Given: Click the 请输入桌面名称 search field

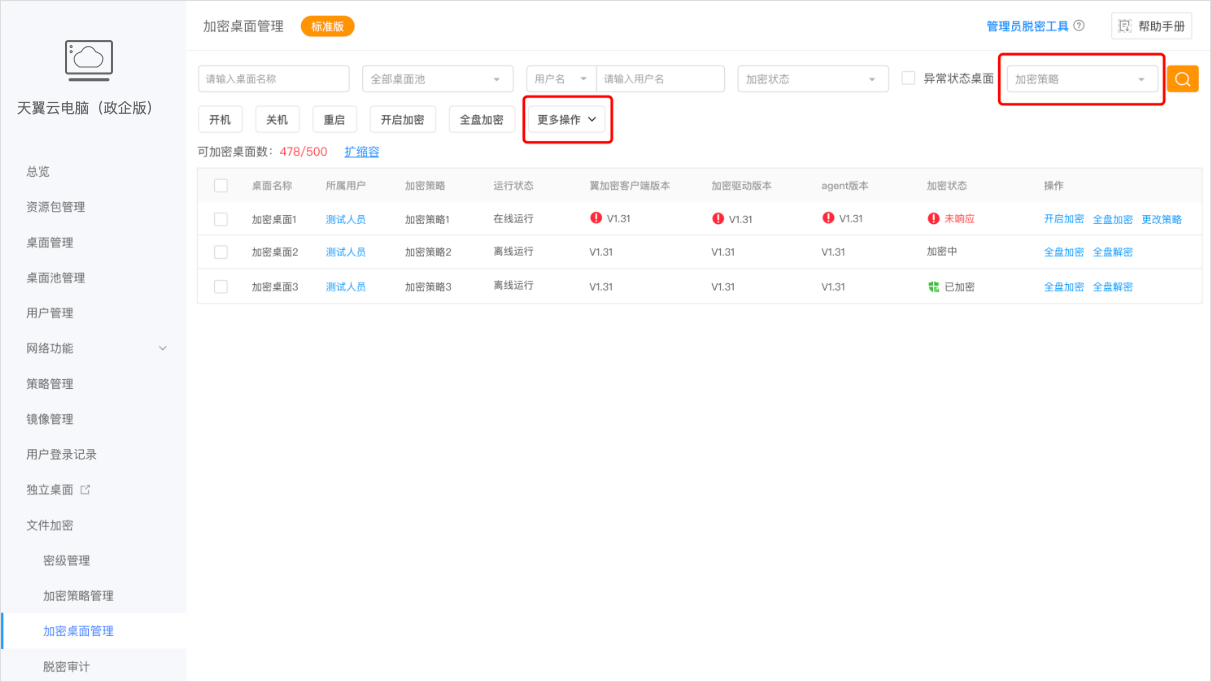Looking at the screenshot, I should tap(275, 78).
